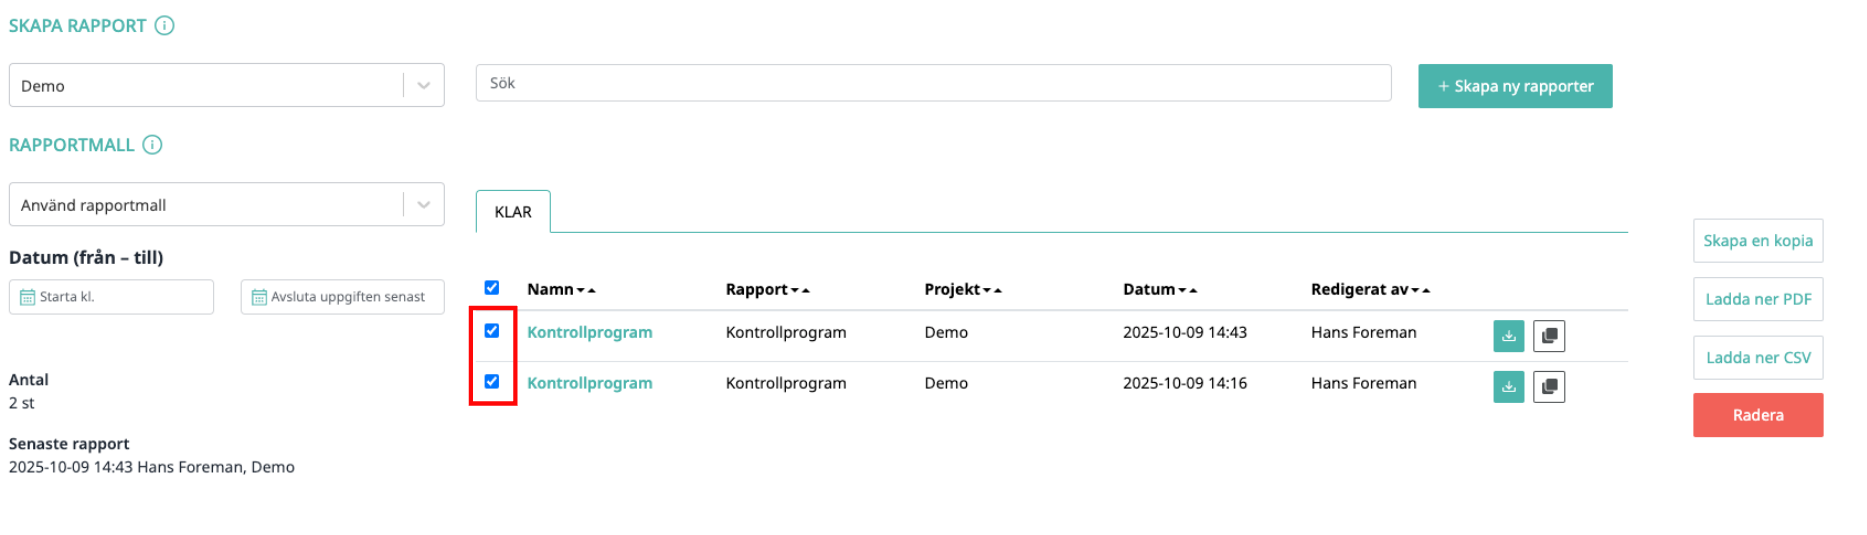Image resolution: width=1867 pixels, height=535 pixels.
Task: Download the 14:43 Kontrollprogram report via icon
Action: pos(1508,336)
